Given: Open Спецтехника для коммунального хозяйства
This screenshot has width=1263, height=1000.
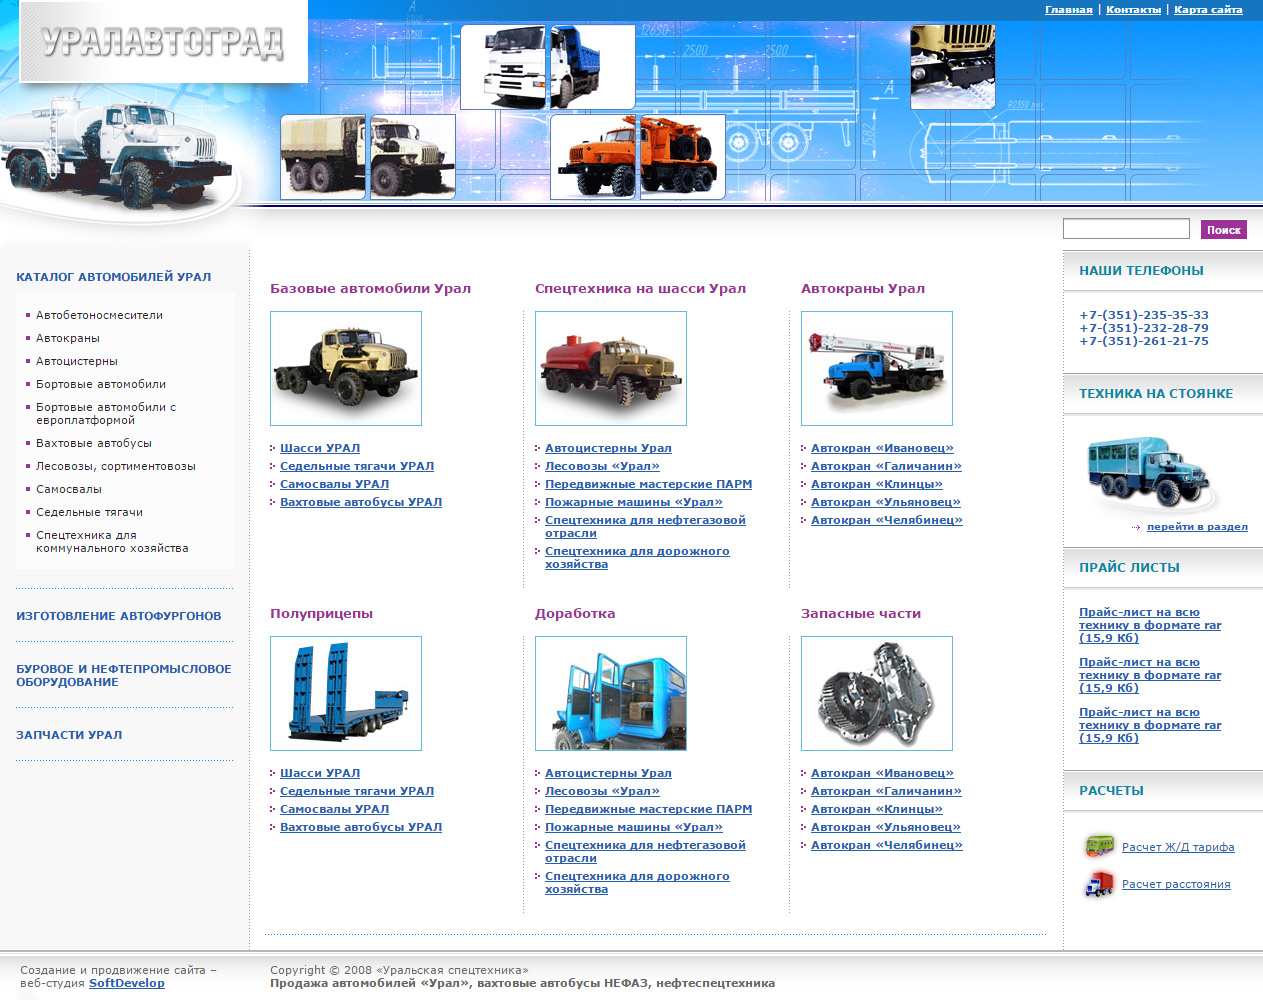Looking at the screenshot, I should [112, 542].
